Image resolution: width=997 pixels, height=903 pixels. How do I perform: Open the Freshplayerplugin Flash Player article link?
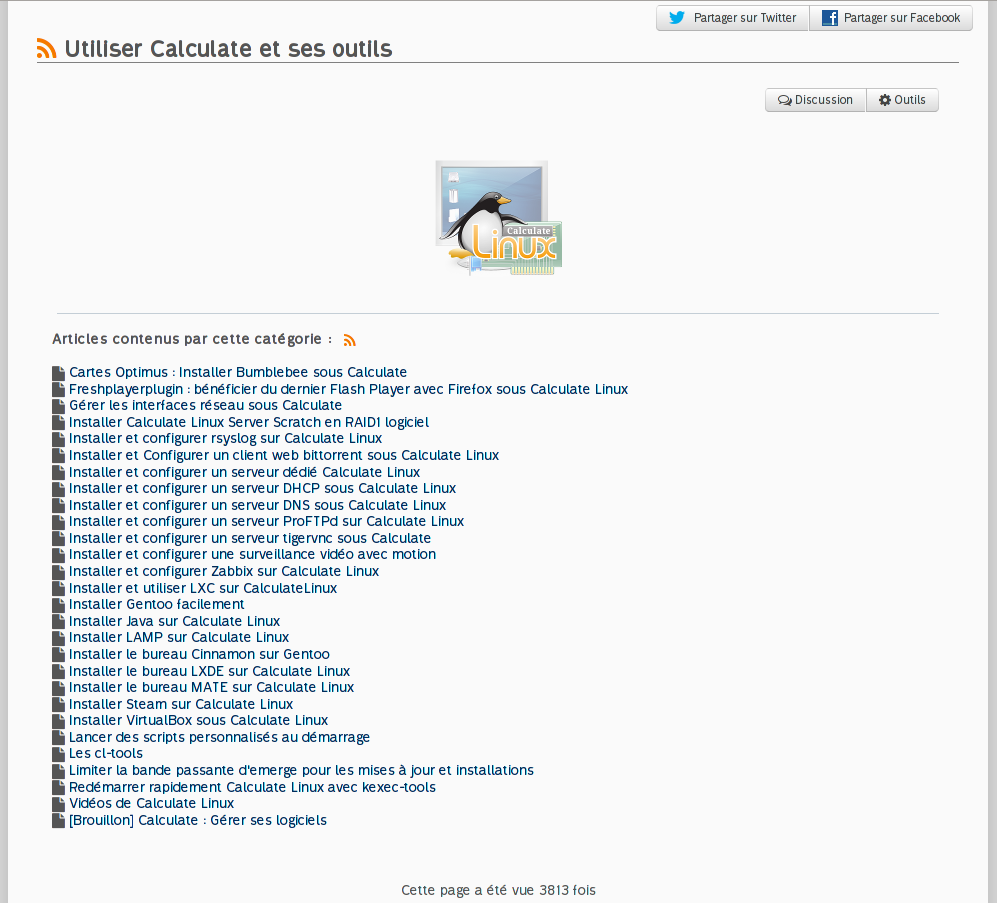pyautogui.click(x=348, y=389)
